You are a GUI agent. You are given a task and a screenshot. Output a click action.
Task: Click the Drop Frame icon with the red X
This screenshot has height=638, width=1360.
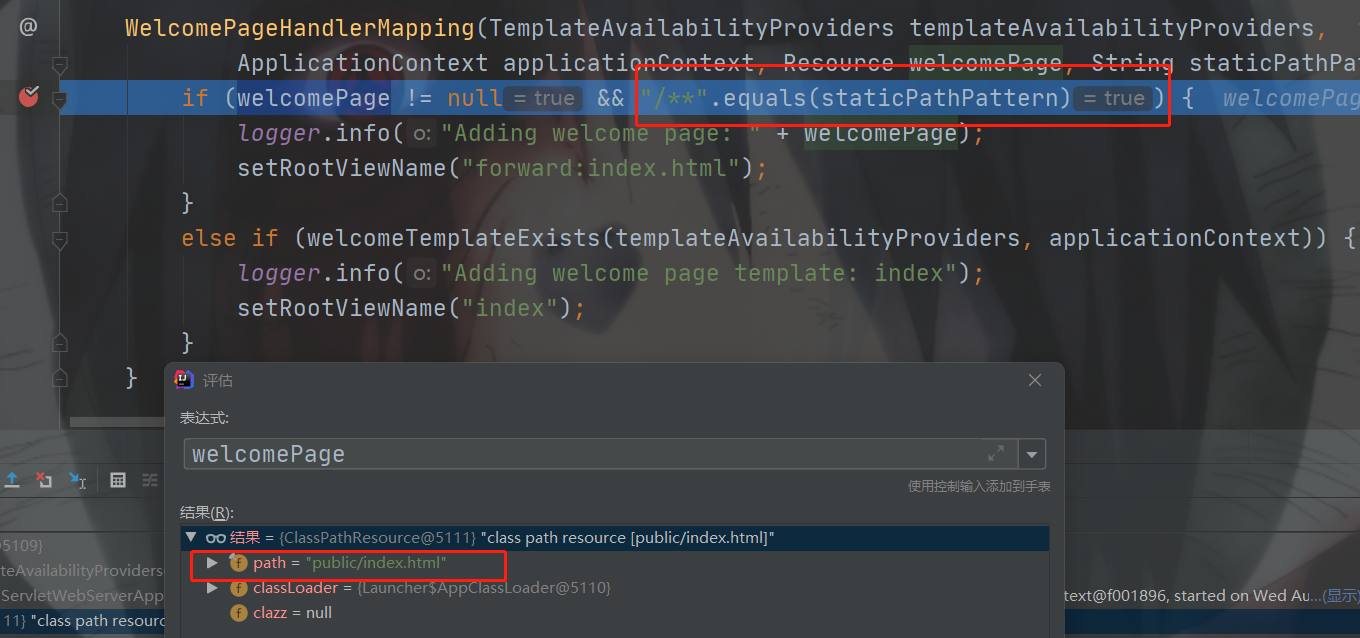coord(44,481)
